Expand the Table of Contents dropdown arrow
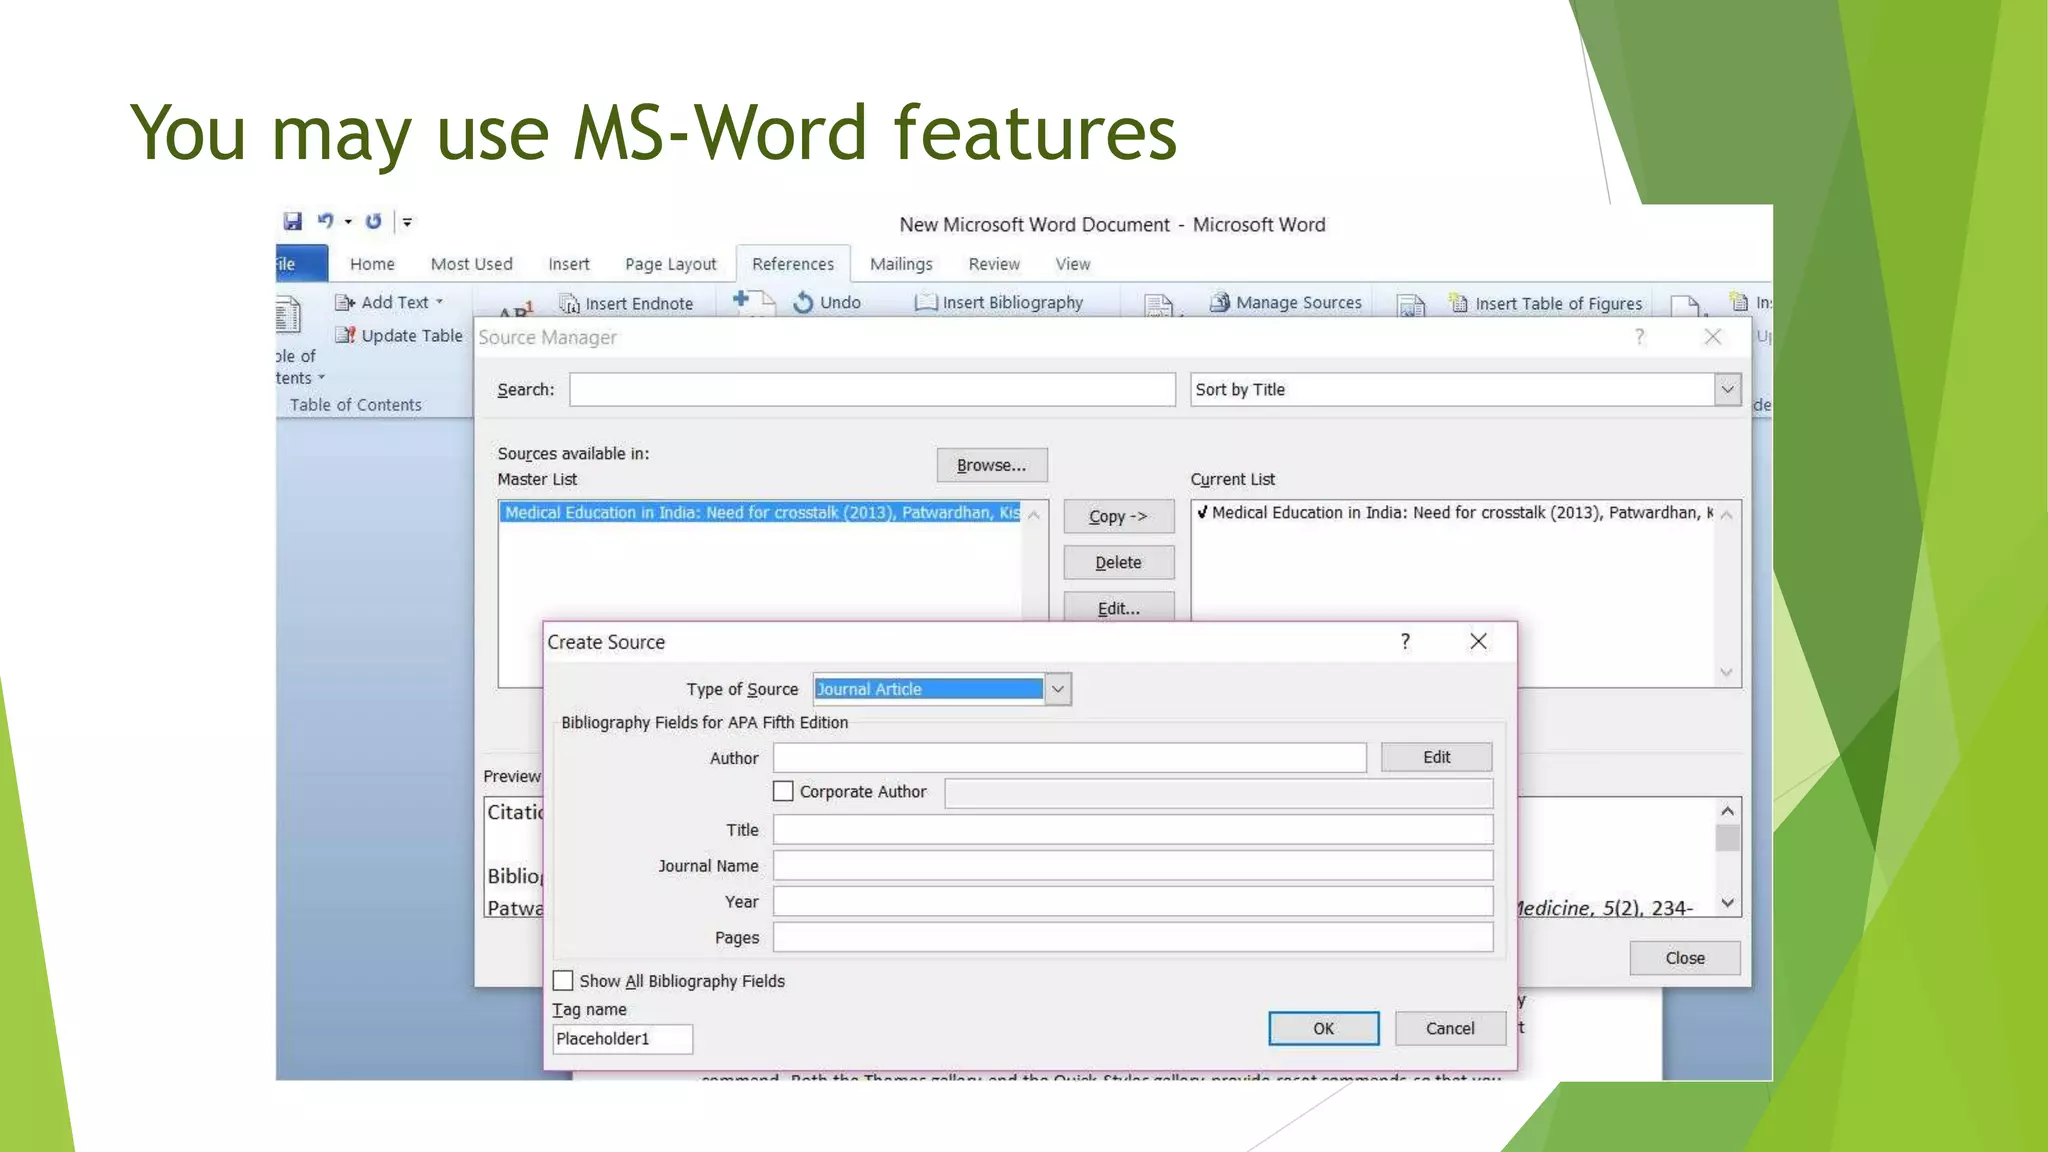Viewport: 2048px width, 1152px height. click(x=321, y=378)
